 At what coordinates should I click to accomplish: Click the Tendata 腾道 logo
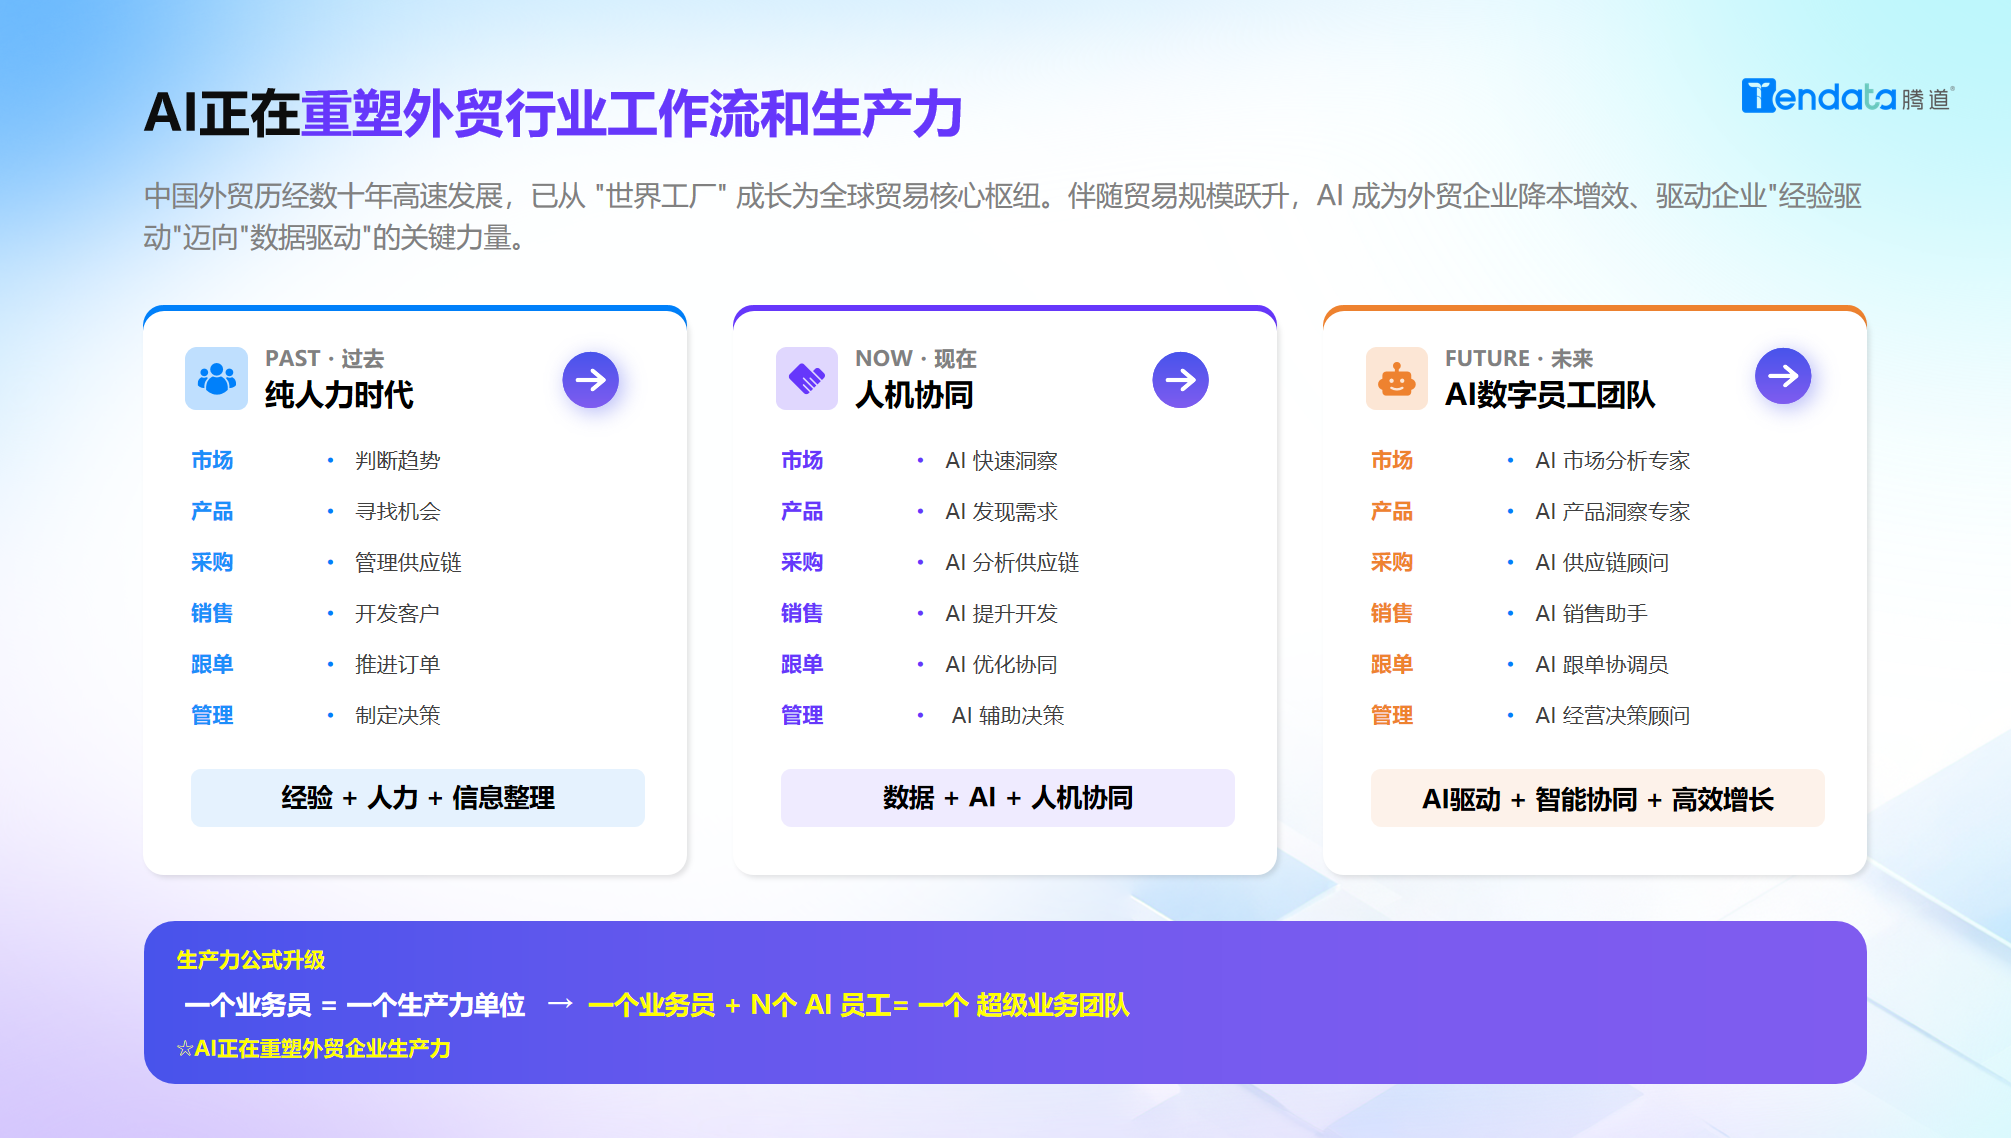click(x=1847, y=97)
